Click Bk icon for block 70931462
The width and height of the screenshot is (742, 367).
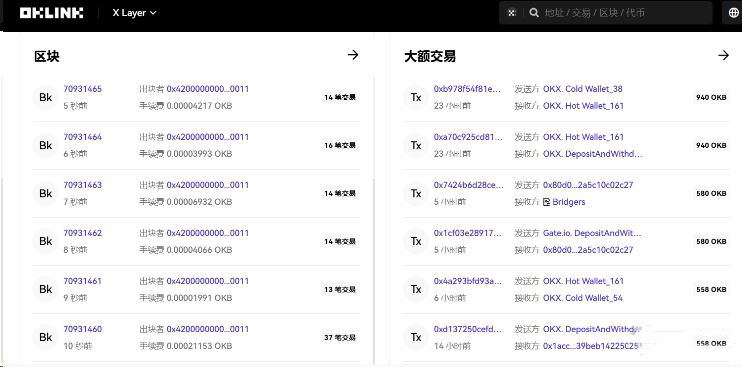click(45, 241)
